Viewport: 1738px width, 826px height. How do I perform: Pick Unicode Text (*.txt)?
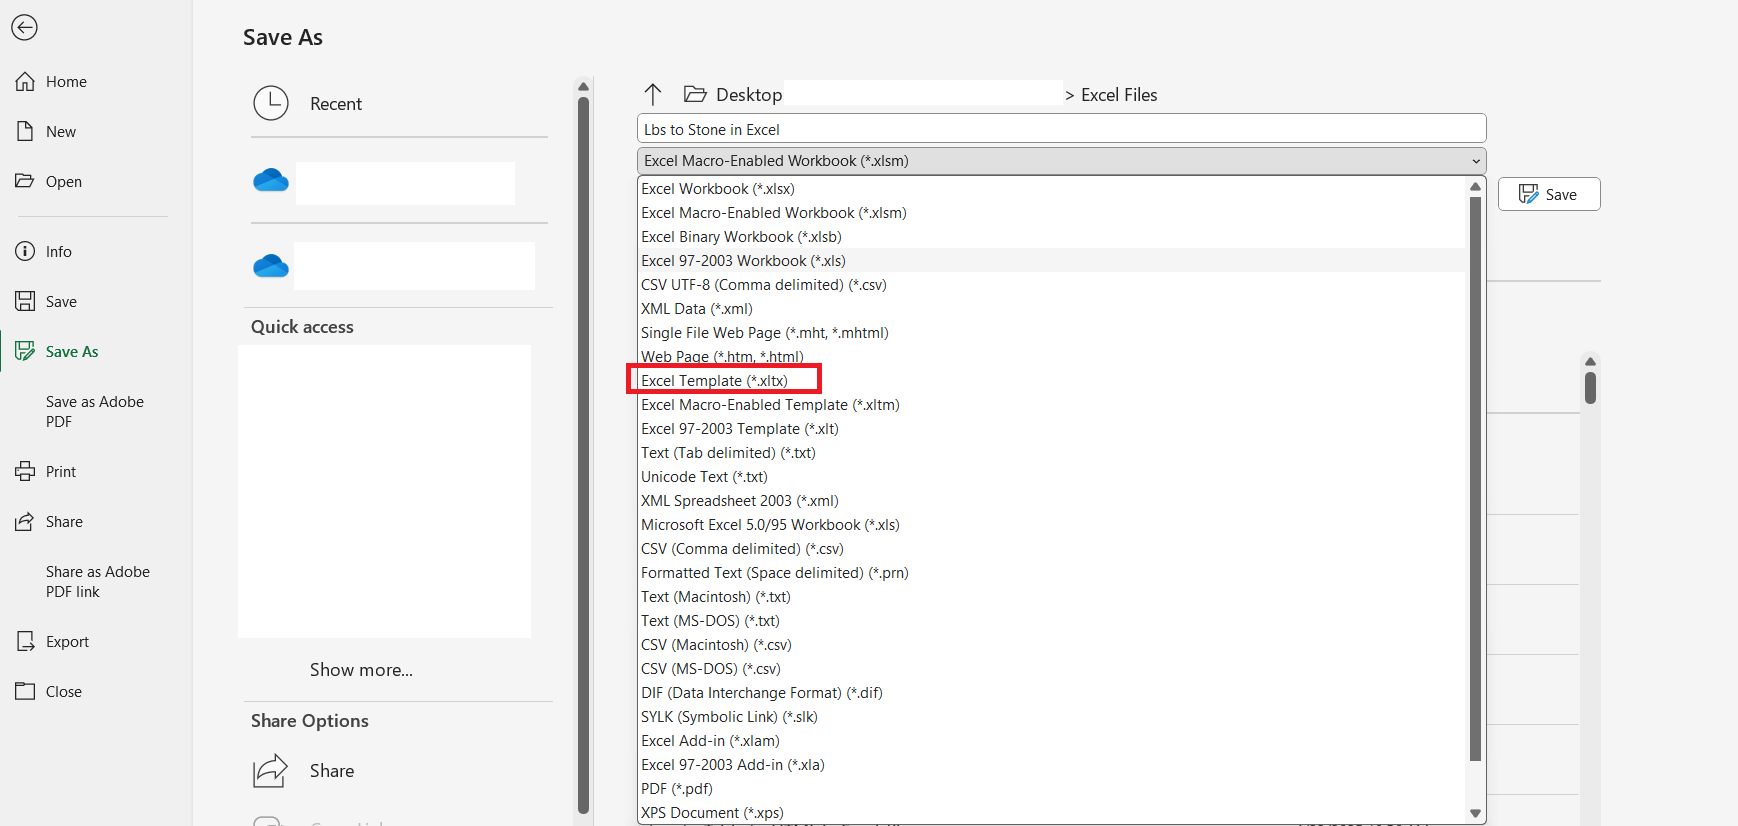click(1052, 477)
